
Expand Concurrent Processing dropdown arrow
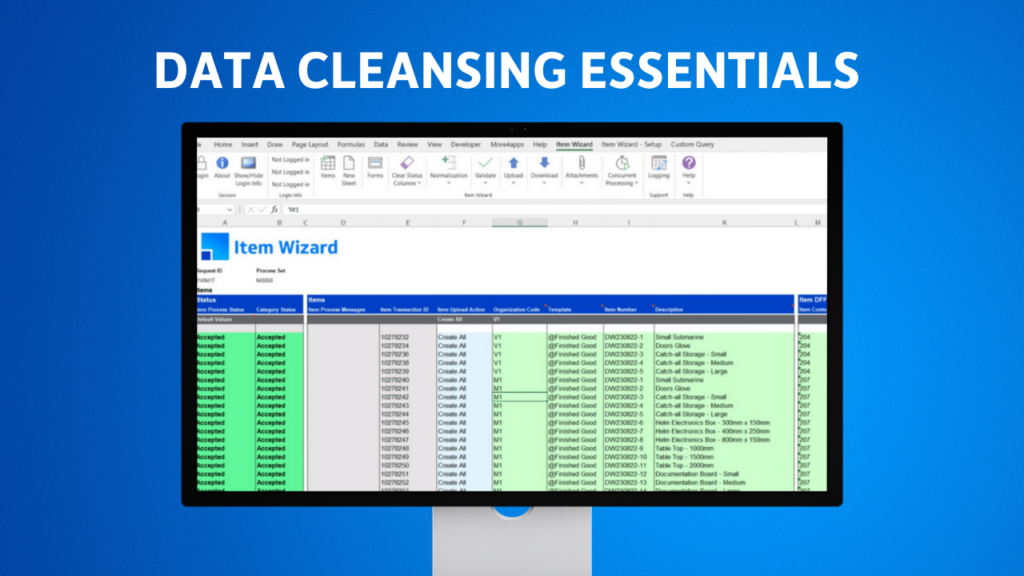[636, 184]
